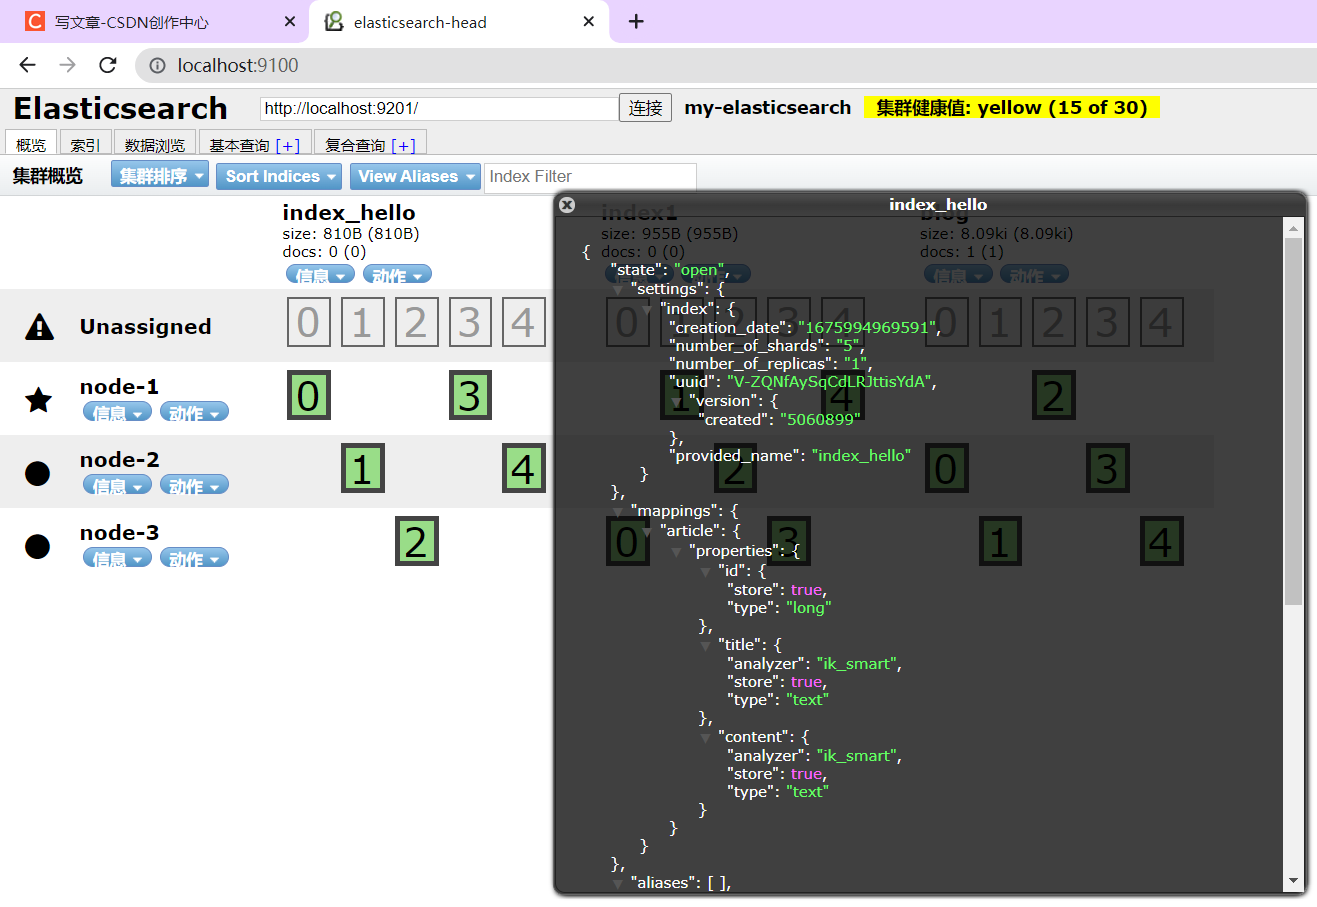The width and height of the screenshot is (1317, 907).
Task: Open node-1 信息 dropdown
Action: pos(117,412)
